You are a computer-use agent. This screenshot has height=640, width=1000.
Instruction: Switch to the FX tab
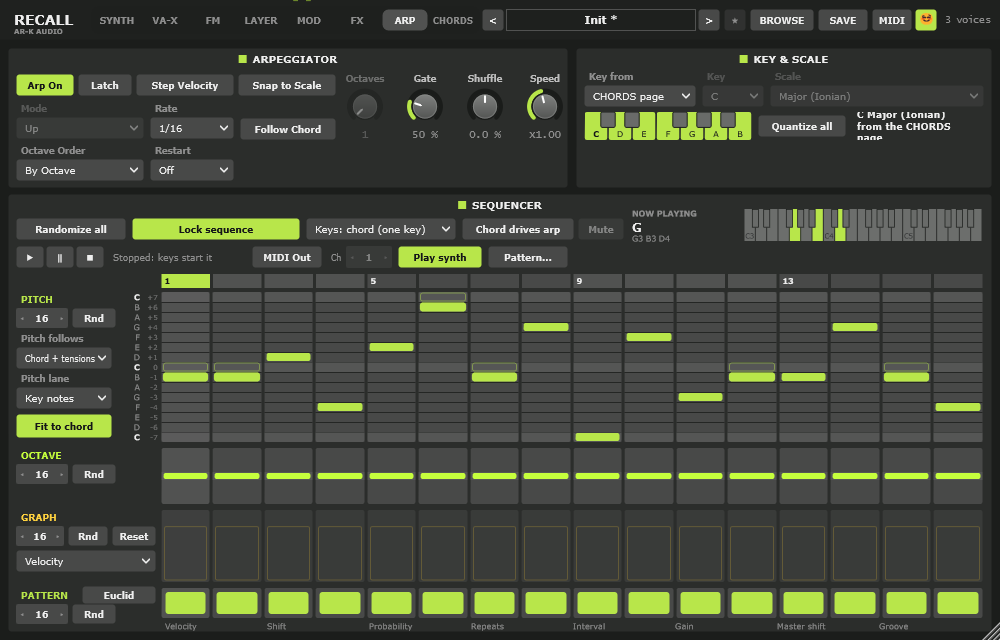click(357, 20)
